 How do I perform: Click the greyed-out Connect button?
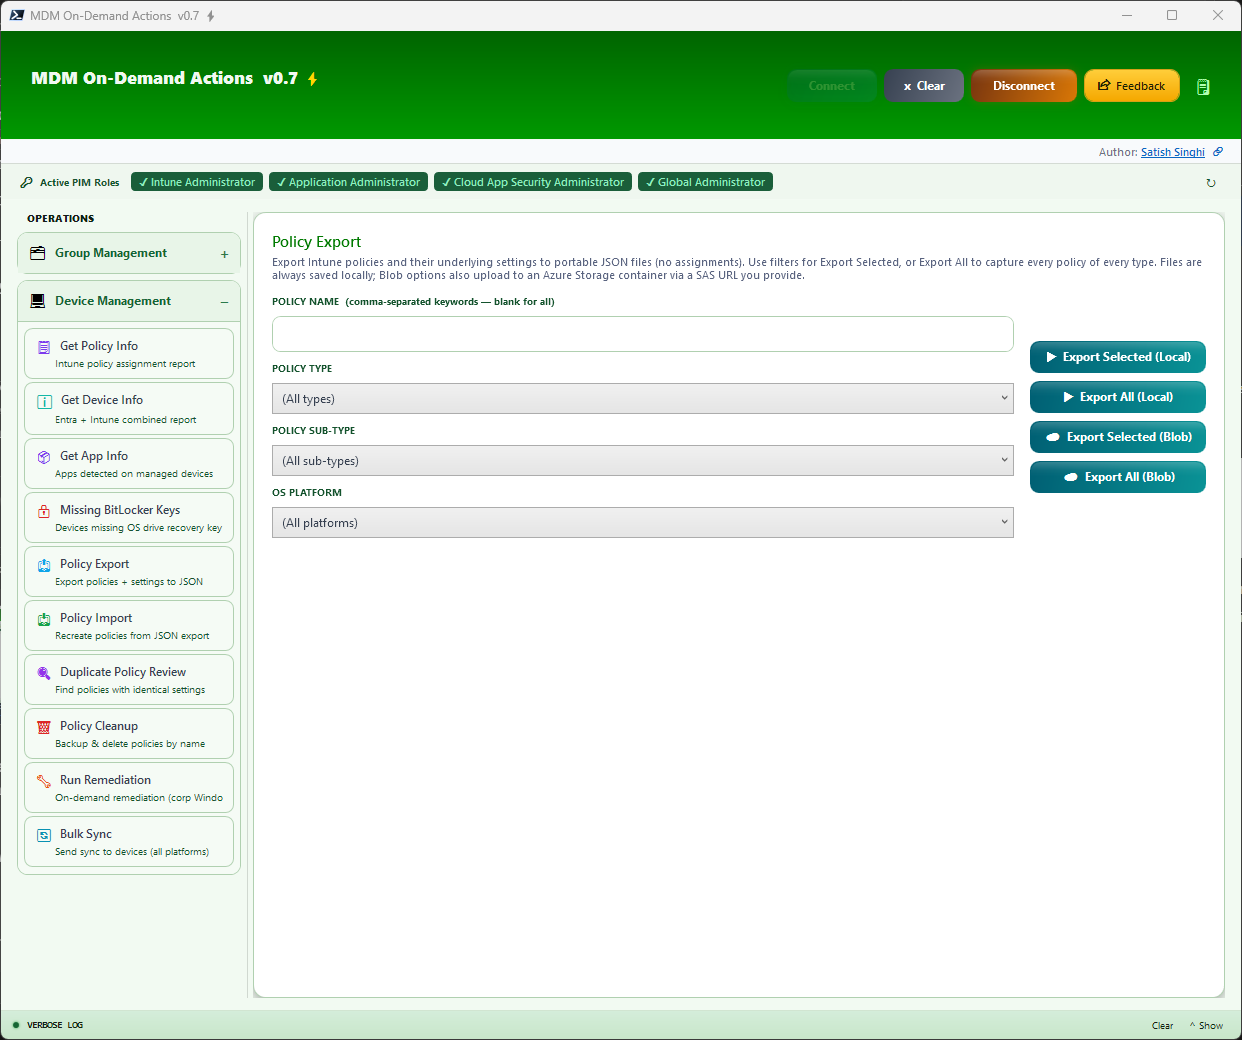tap(832, 86)
